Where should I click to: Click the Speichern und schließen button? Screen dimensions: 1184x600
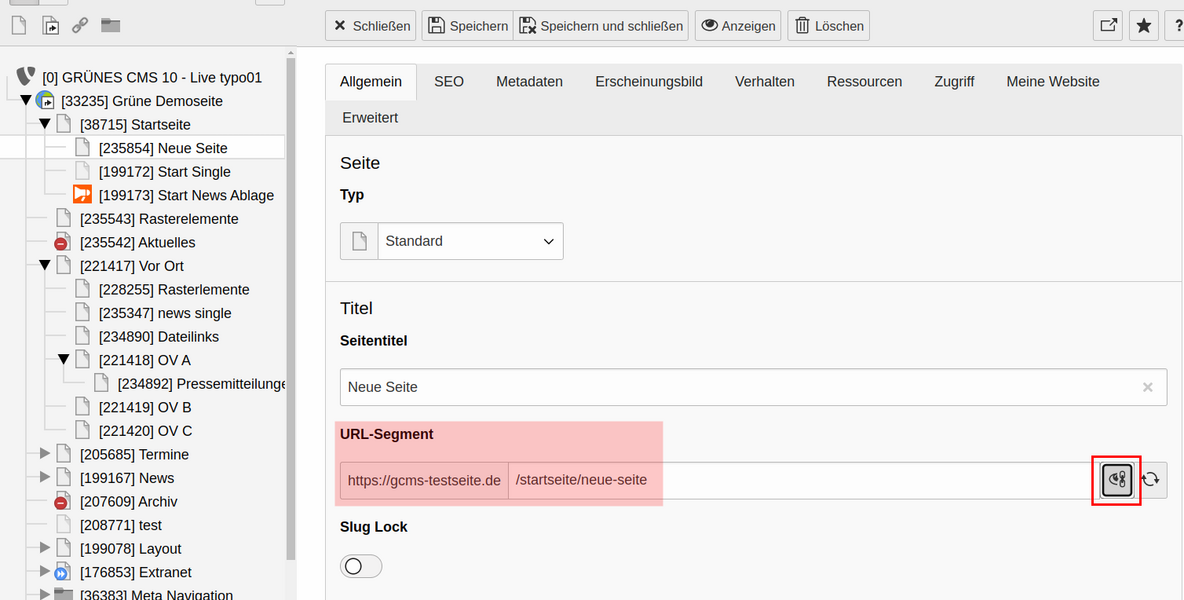pos(601,26)
